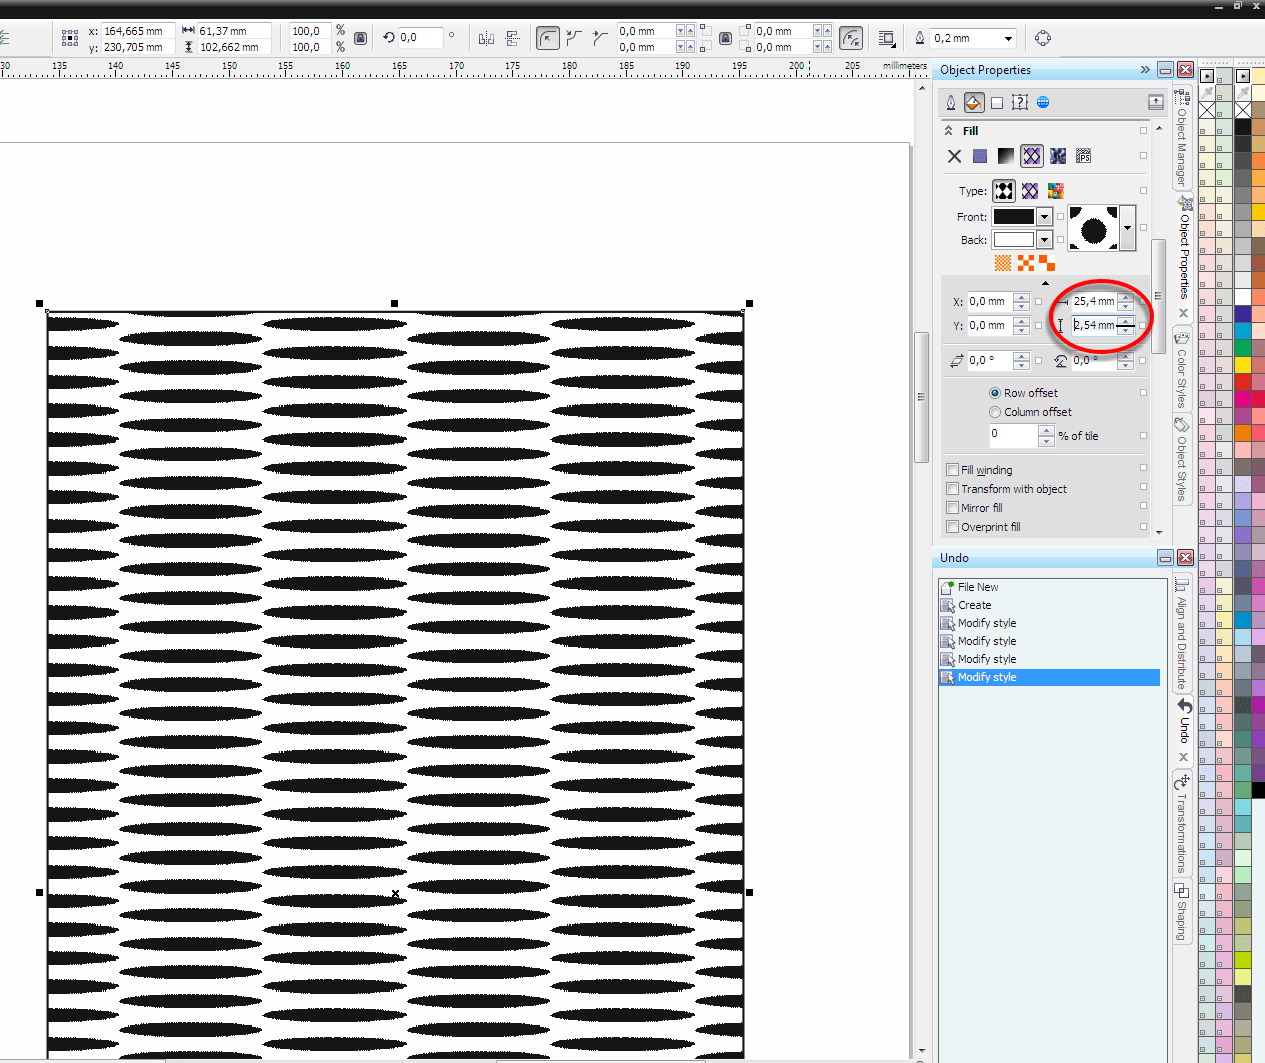Viewport: 1265px width, 1063px height.
Task: Open the pattern preview picker dropdown
Action: [1127, 227]
